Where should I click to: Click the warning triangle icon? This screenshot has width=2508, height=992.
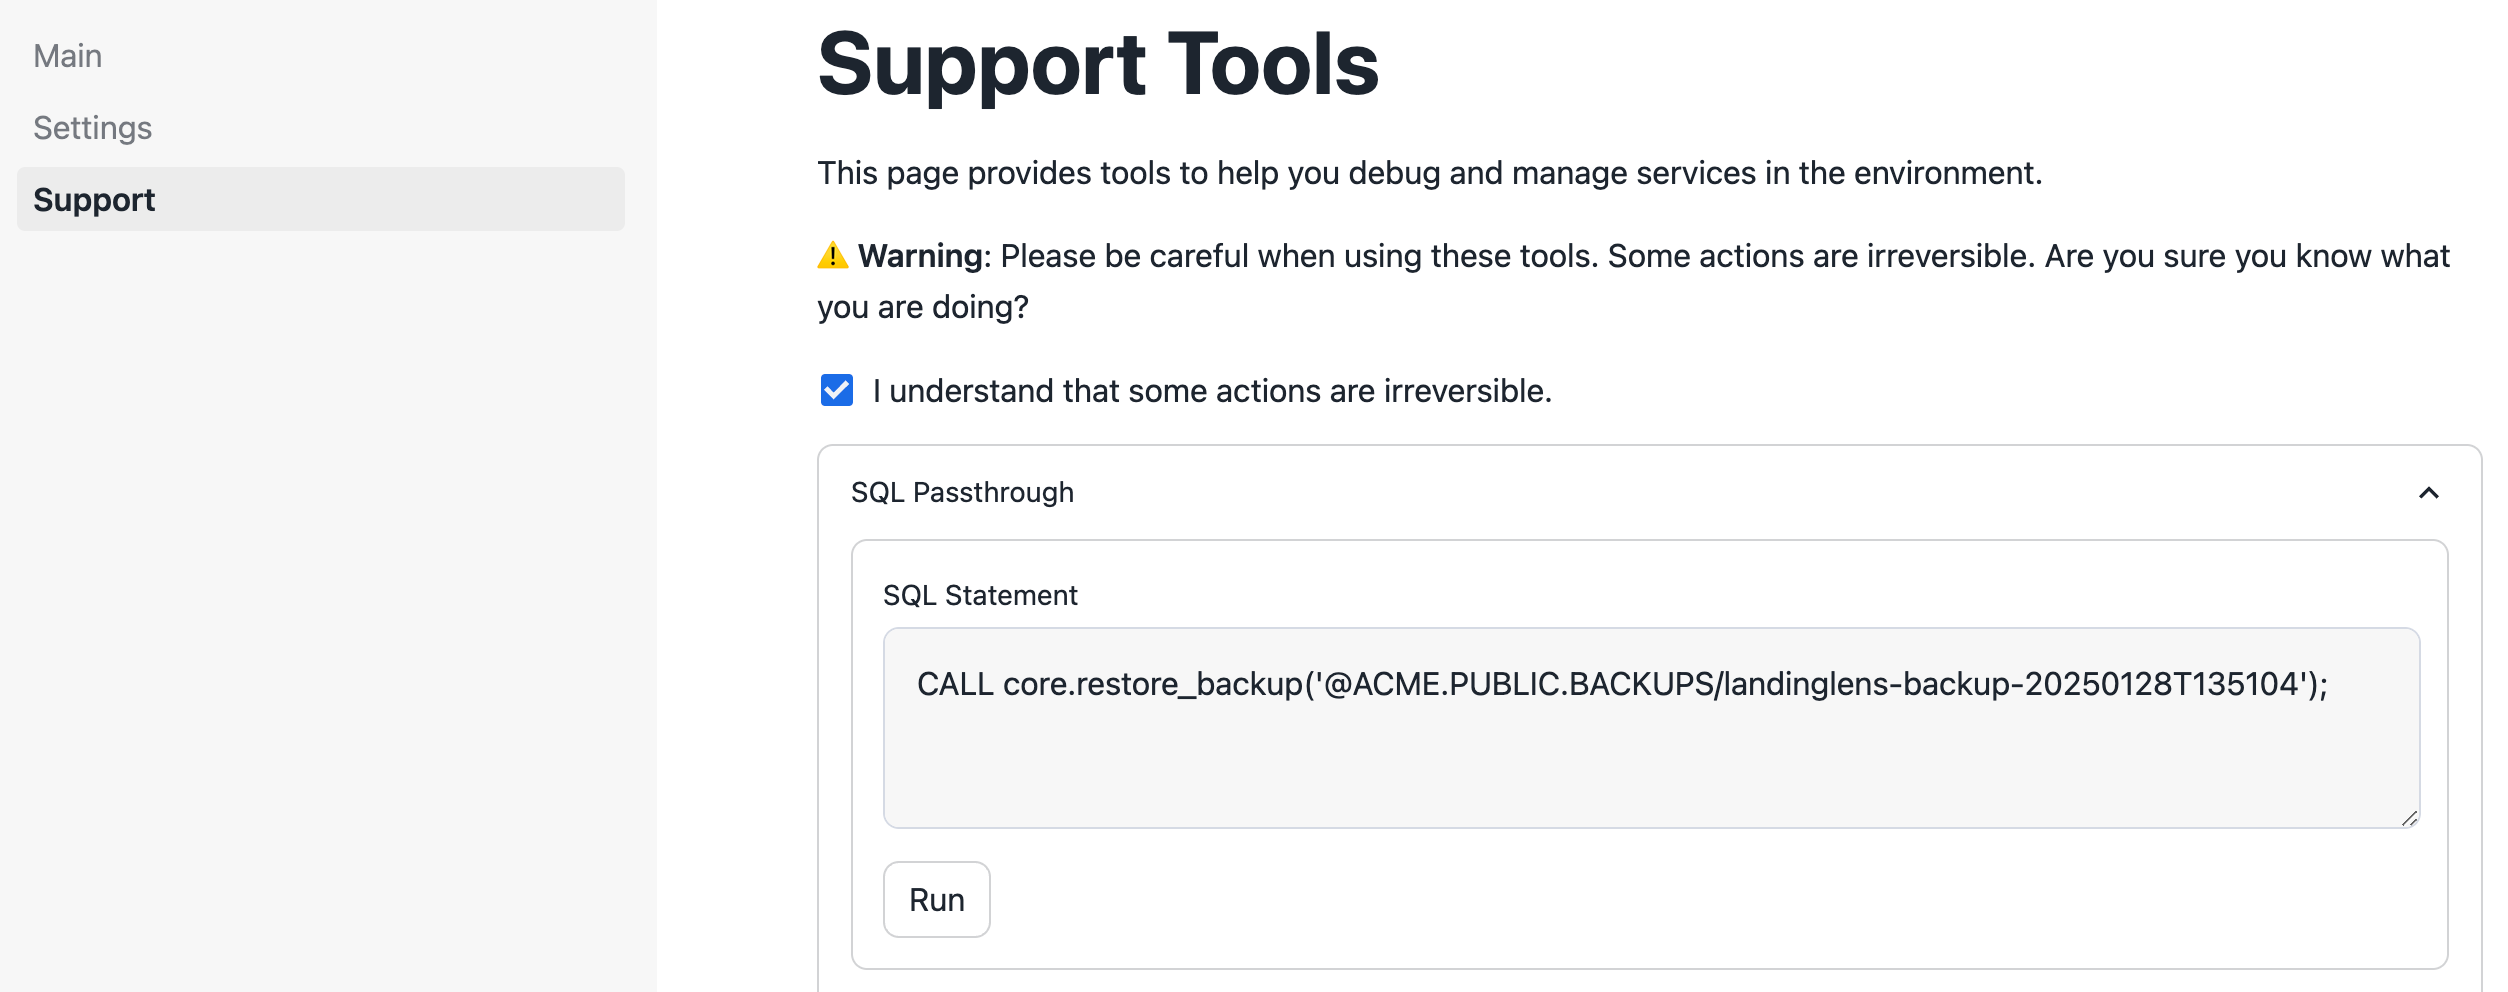click(831, 257)
